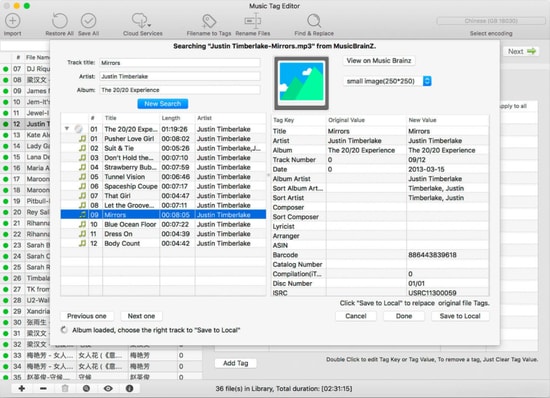The width and height of the screenshot is (550, 398).
Task: Collapse the The 20/20 Experience album row
Action: pyautogui.click(x=67, y=129)
